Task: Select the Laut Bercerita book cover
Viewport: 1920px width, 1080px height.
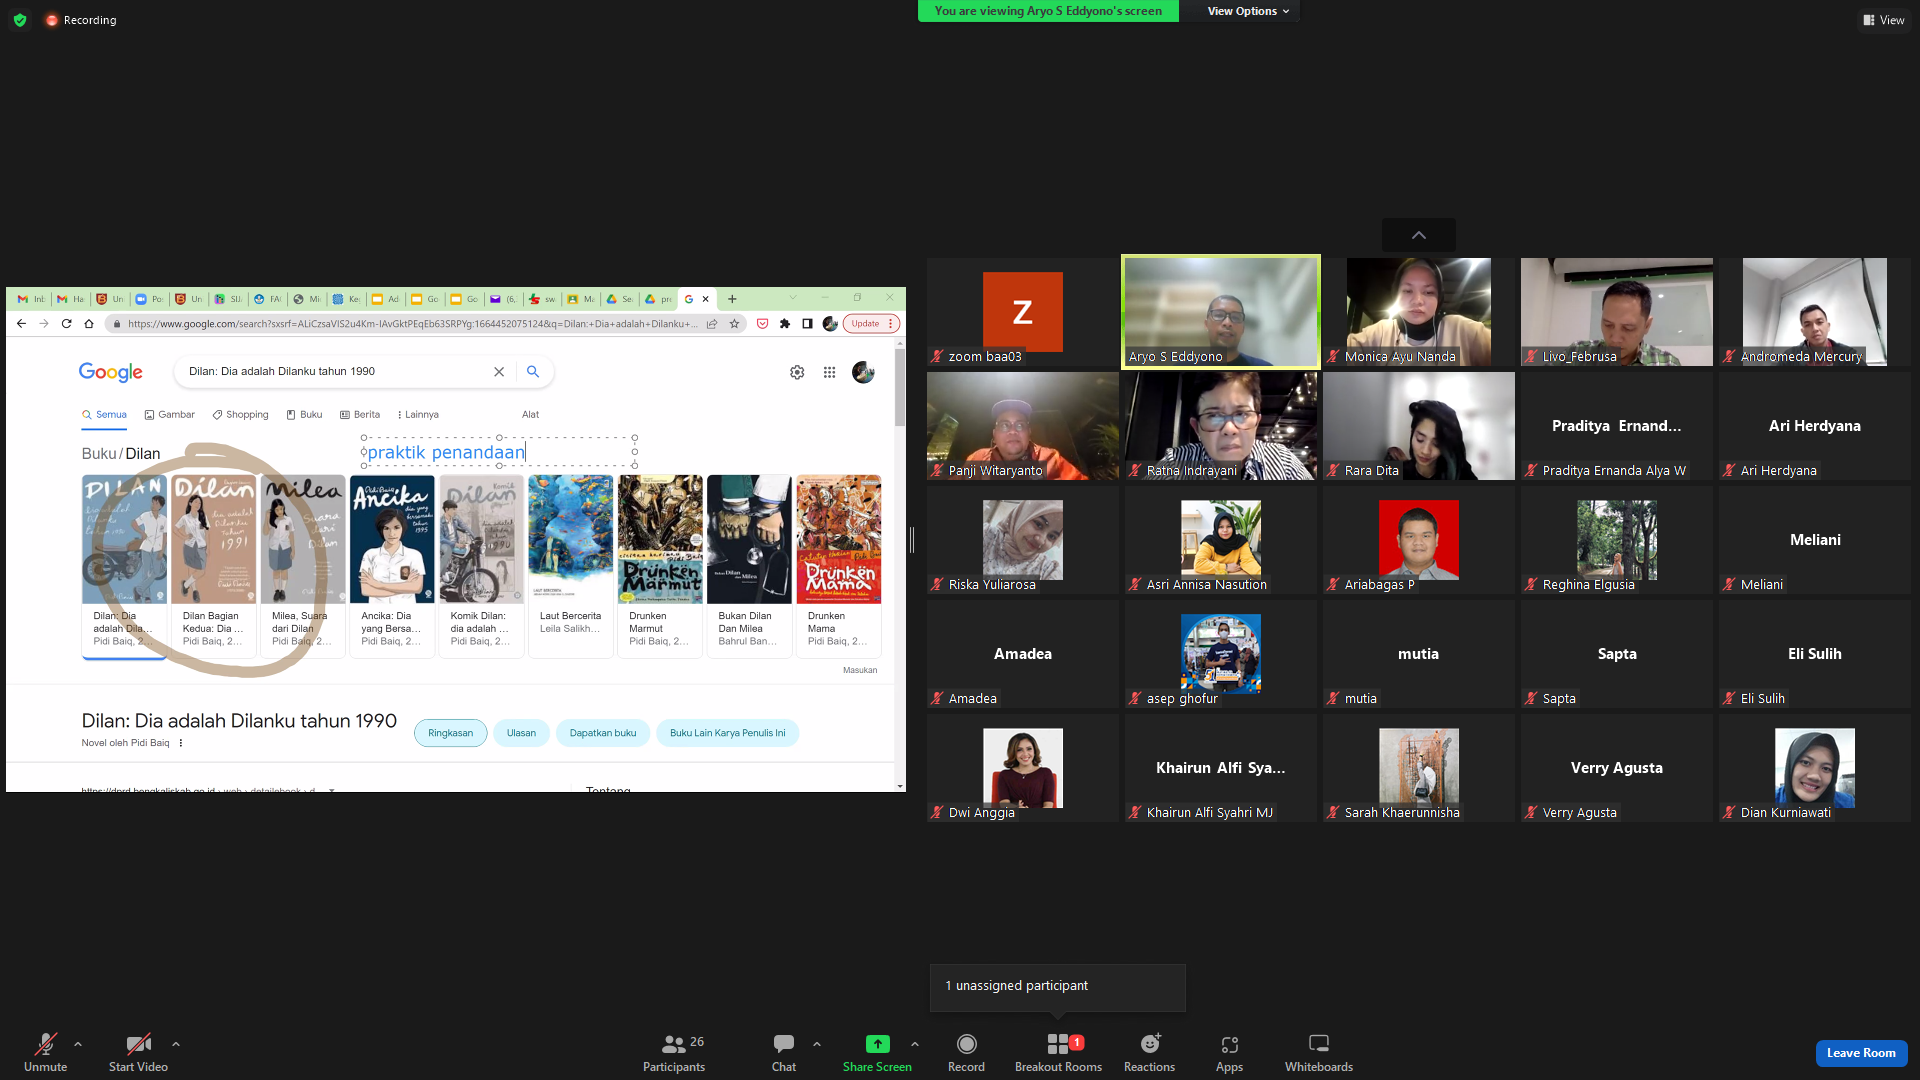Action: (570, 540)
